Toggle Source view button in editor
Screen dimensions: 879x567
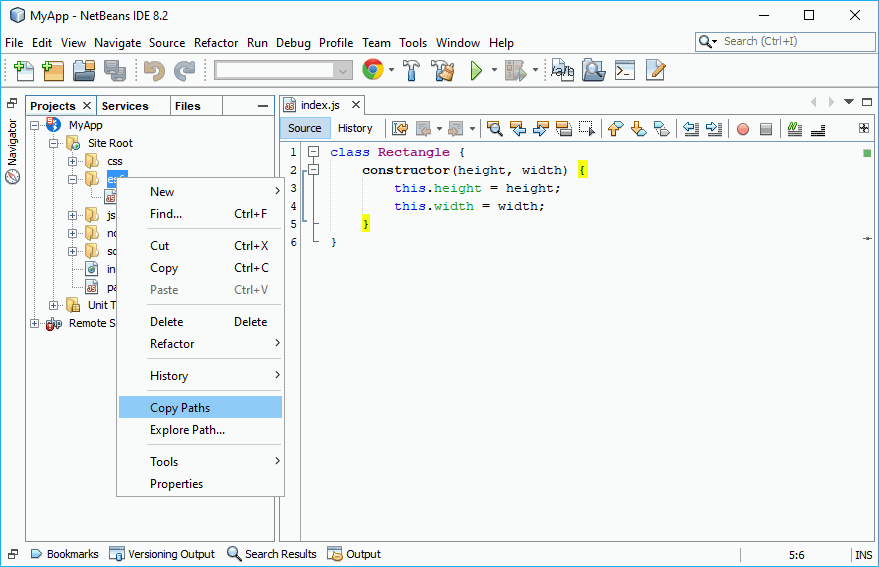point(305,128)
